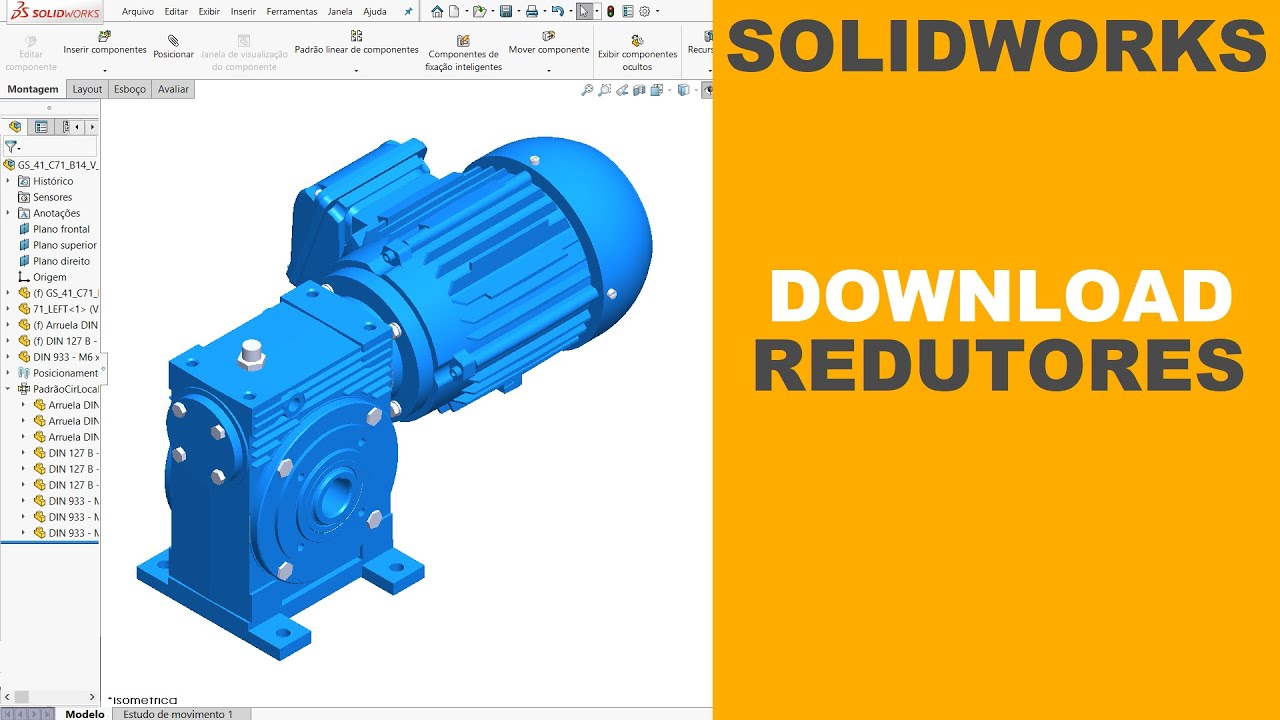Open the Select tool dropdown arrow
This screenshot has width=1280, height=720.
click(x=596, y=11)
